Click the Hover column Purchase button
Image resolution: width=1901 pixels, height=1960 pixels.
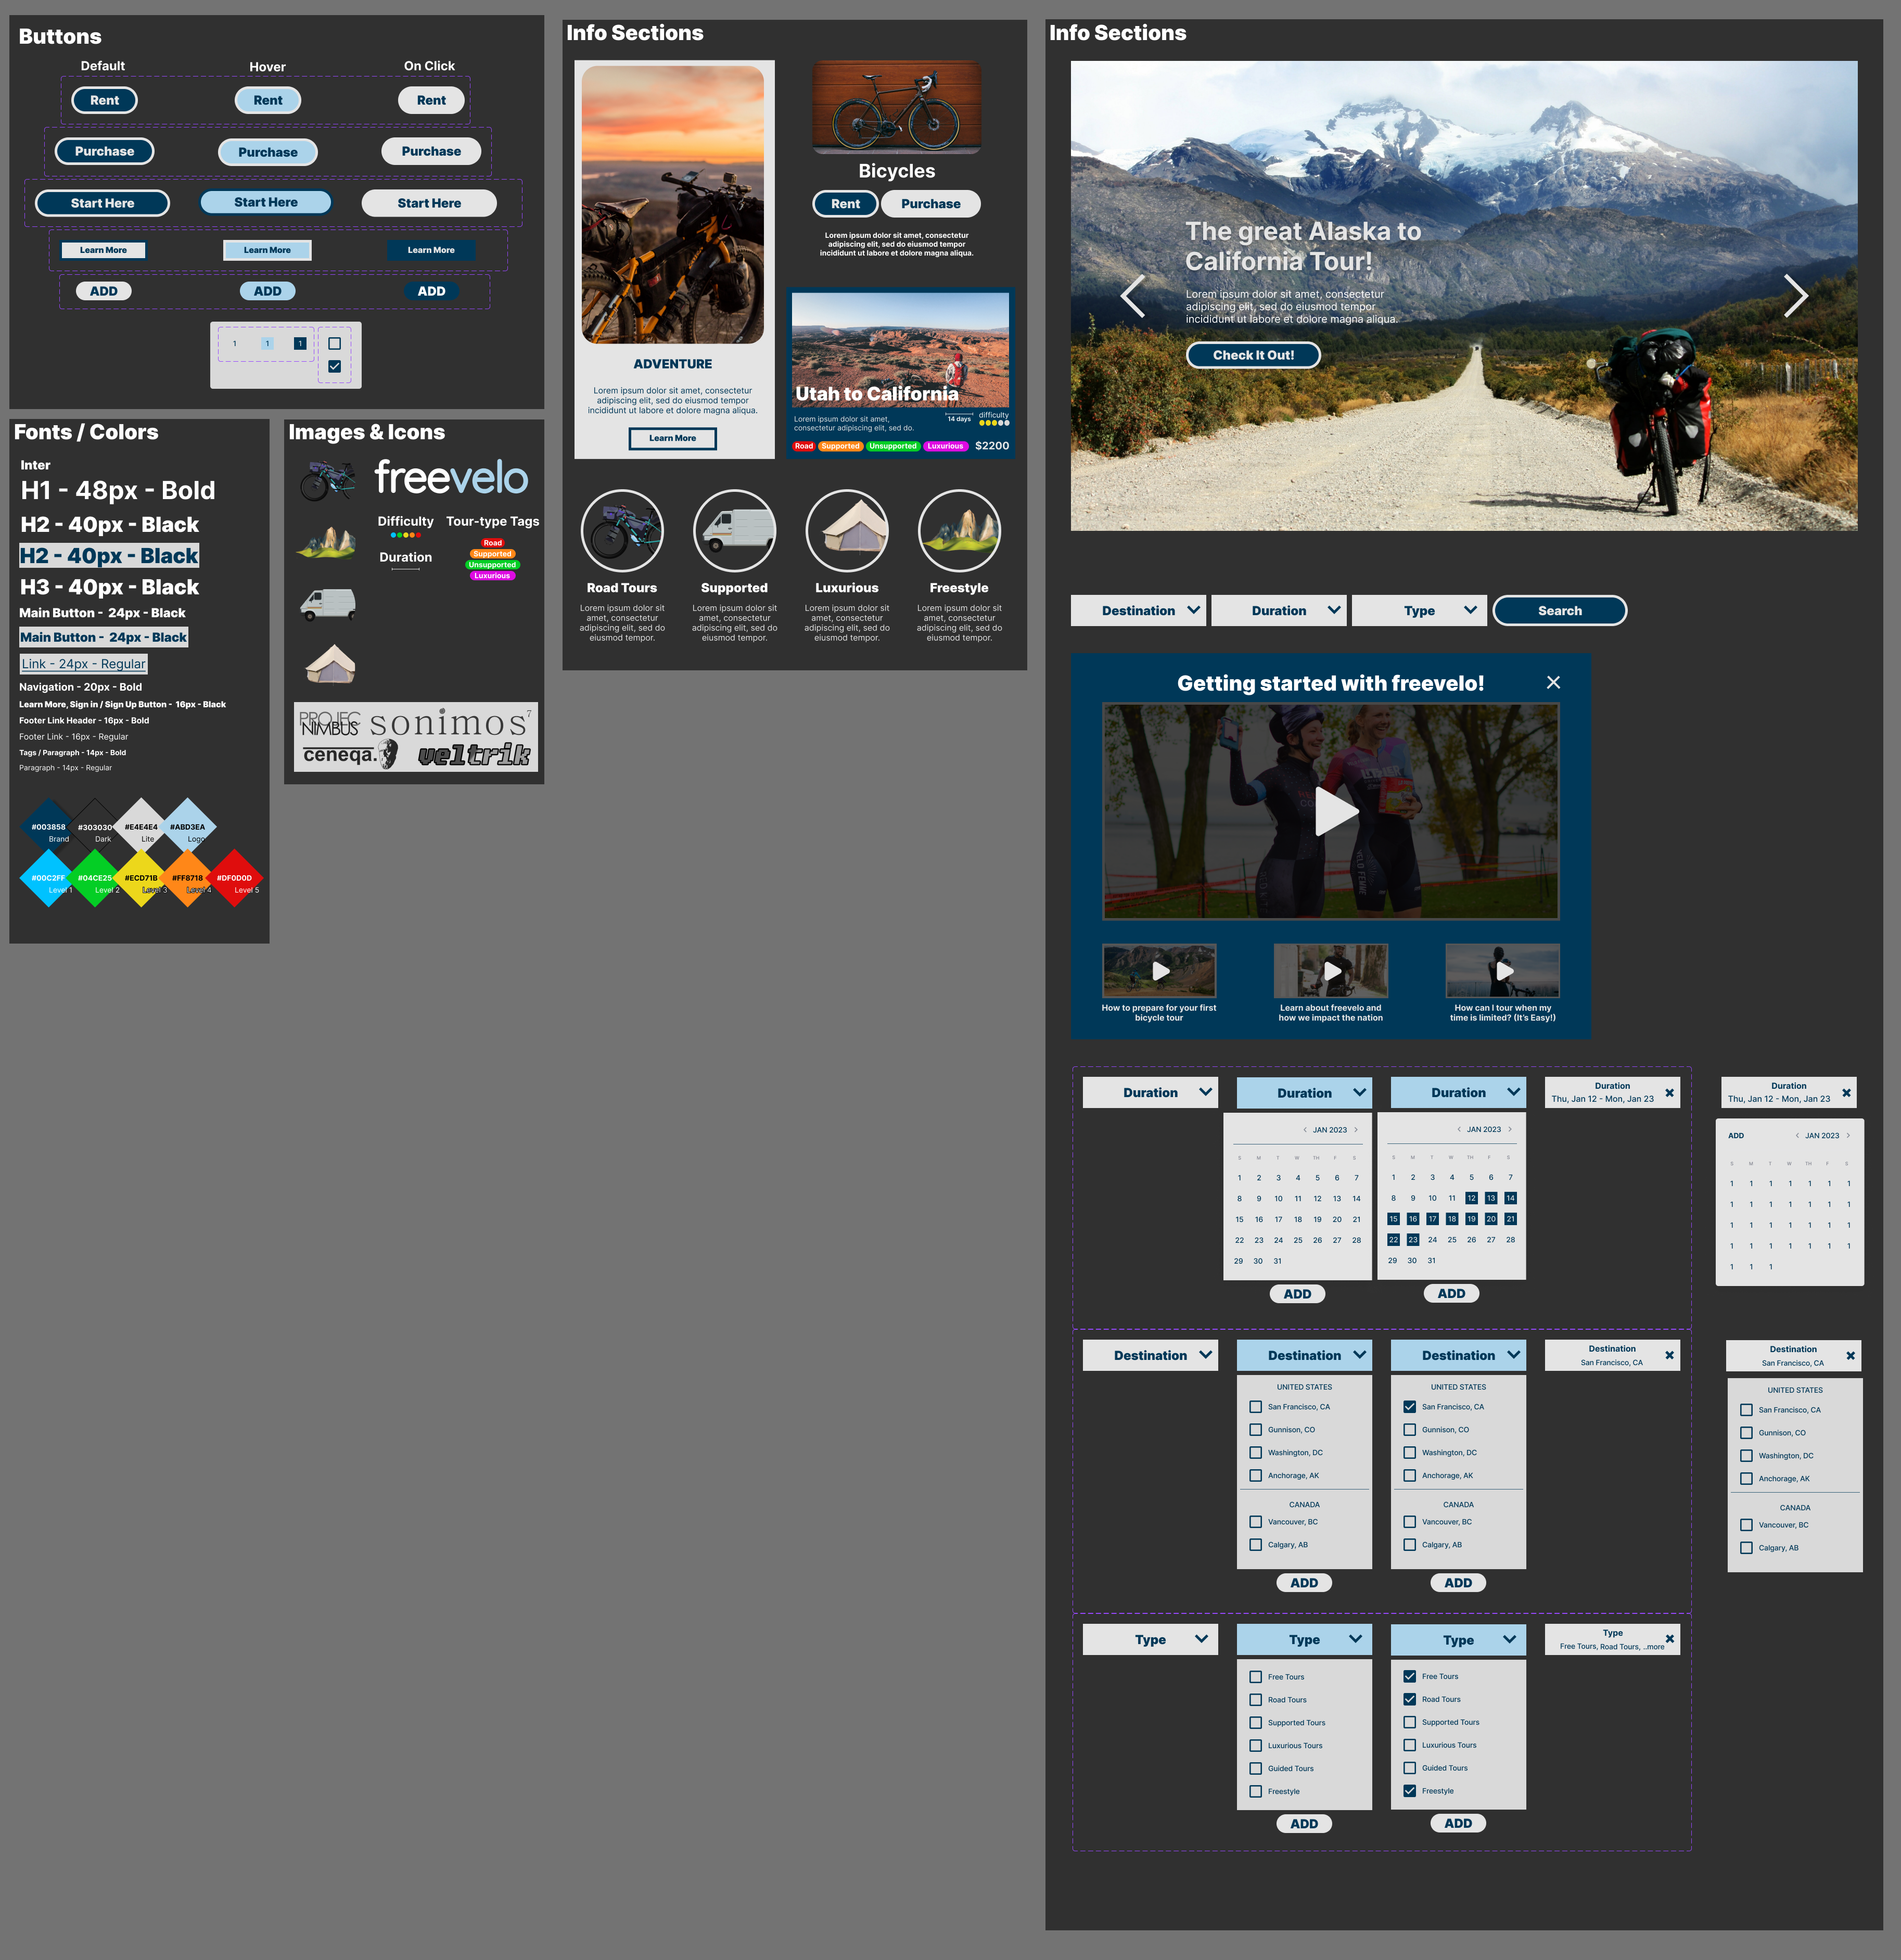pyautogui.click(x=268, y=152)
